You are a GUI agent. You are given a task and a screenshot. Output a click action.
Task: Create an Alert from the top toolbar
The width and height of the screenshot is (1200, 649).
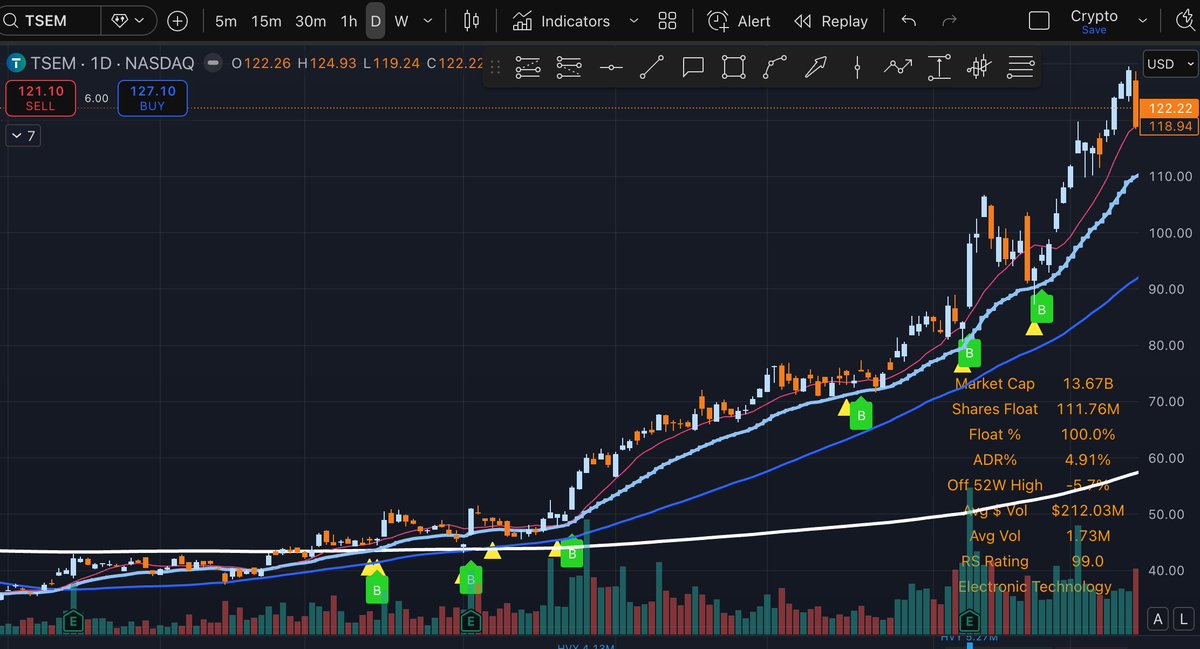(739, 21)
